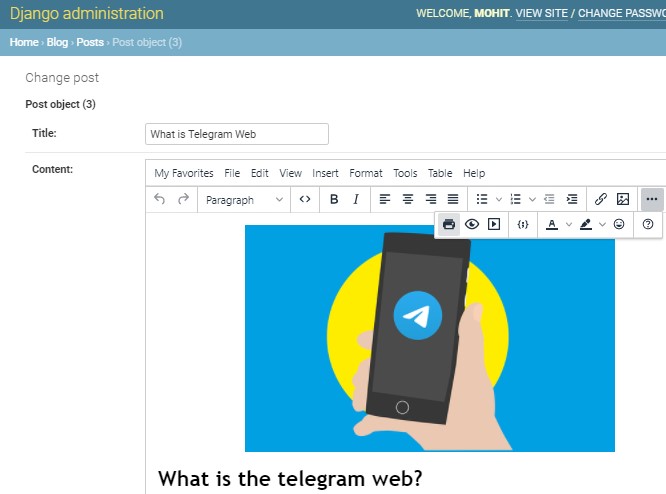Toggle numbered list
Image resolution: width=666 pixels, height=494 pixels.
(x=516, y=199)
